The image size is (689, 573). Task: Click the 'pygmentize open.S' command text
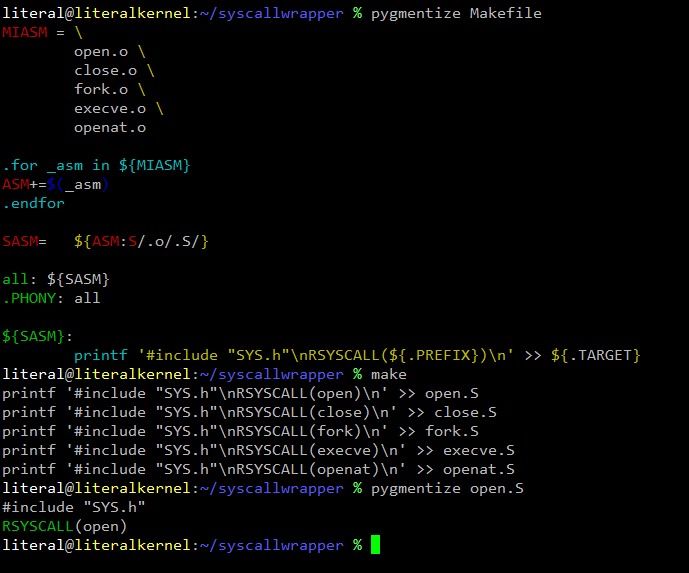447,489
